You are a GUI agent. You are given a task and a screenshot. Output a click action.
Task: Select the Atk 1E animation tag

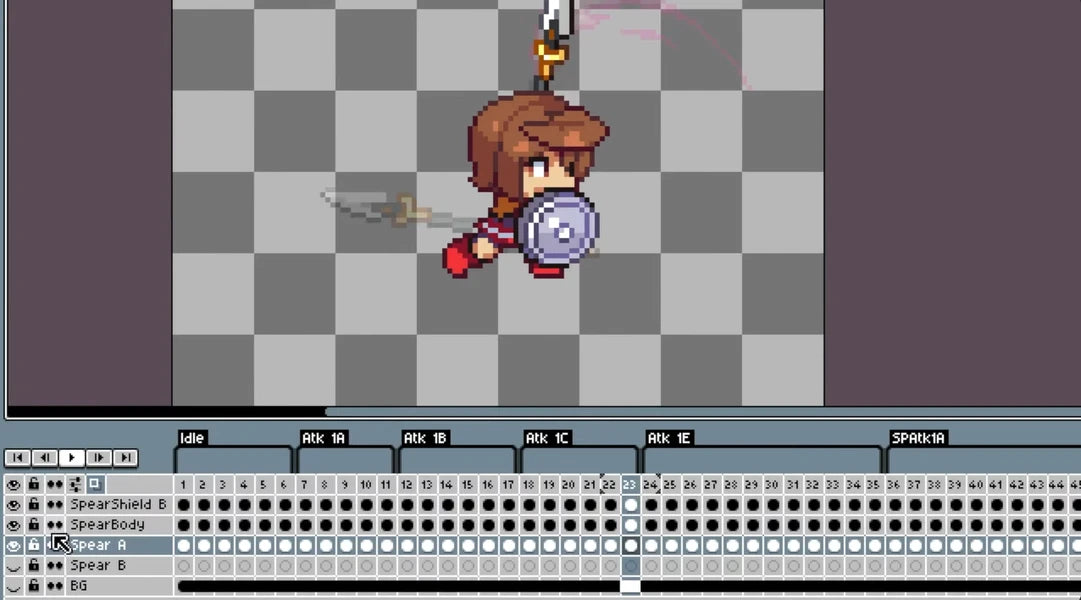pos(669,438)
